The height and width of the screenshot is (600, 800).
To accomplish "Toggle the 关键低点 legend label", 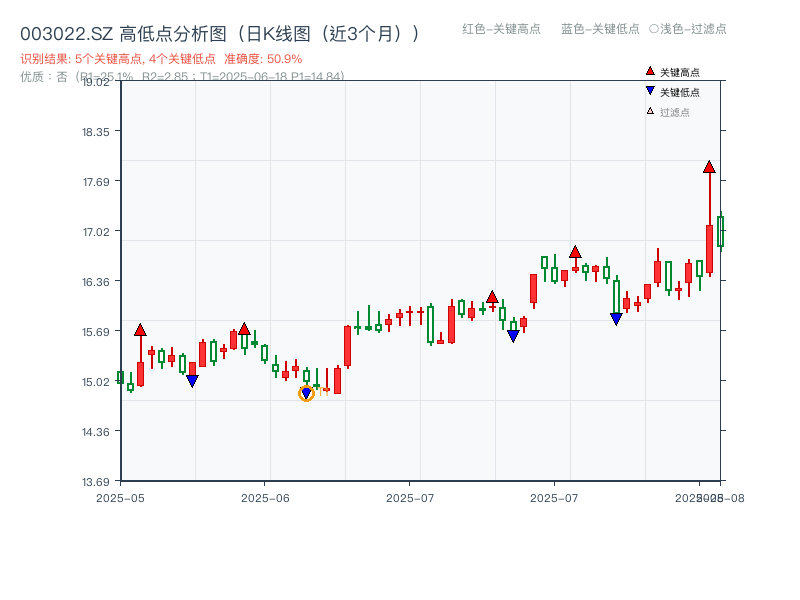I will 680,93.
